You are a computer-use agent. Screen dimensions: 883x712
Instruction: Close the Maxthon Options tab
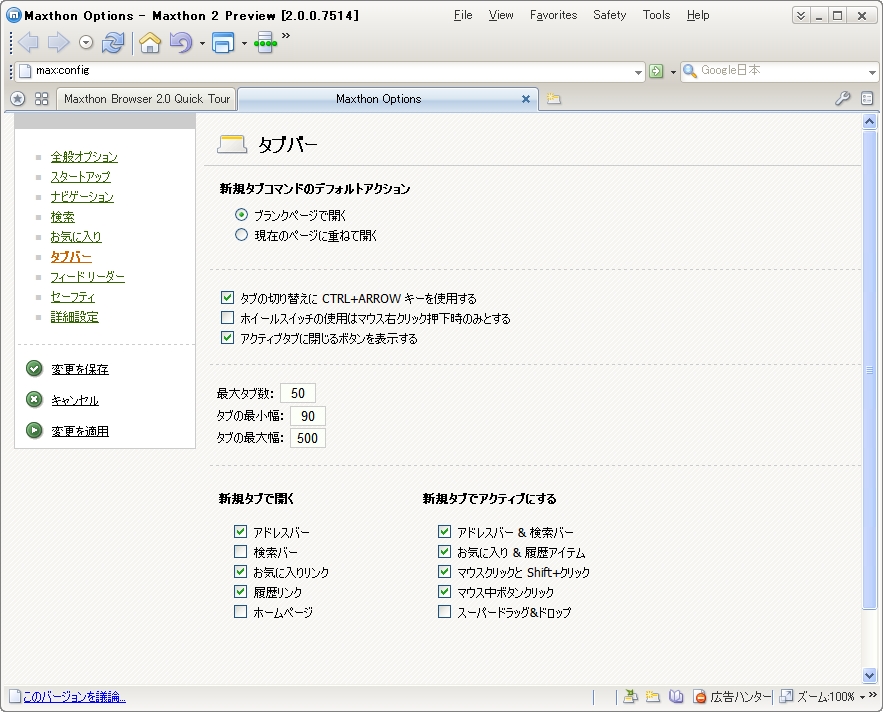click(526, 99)
